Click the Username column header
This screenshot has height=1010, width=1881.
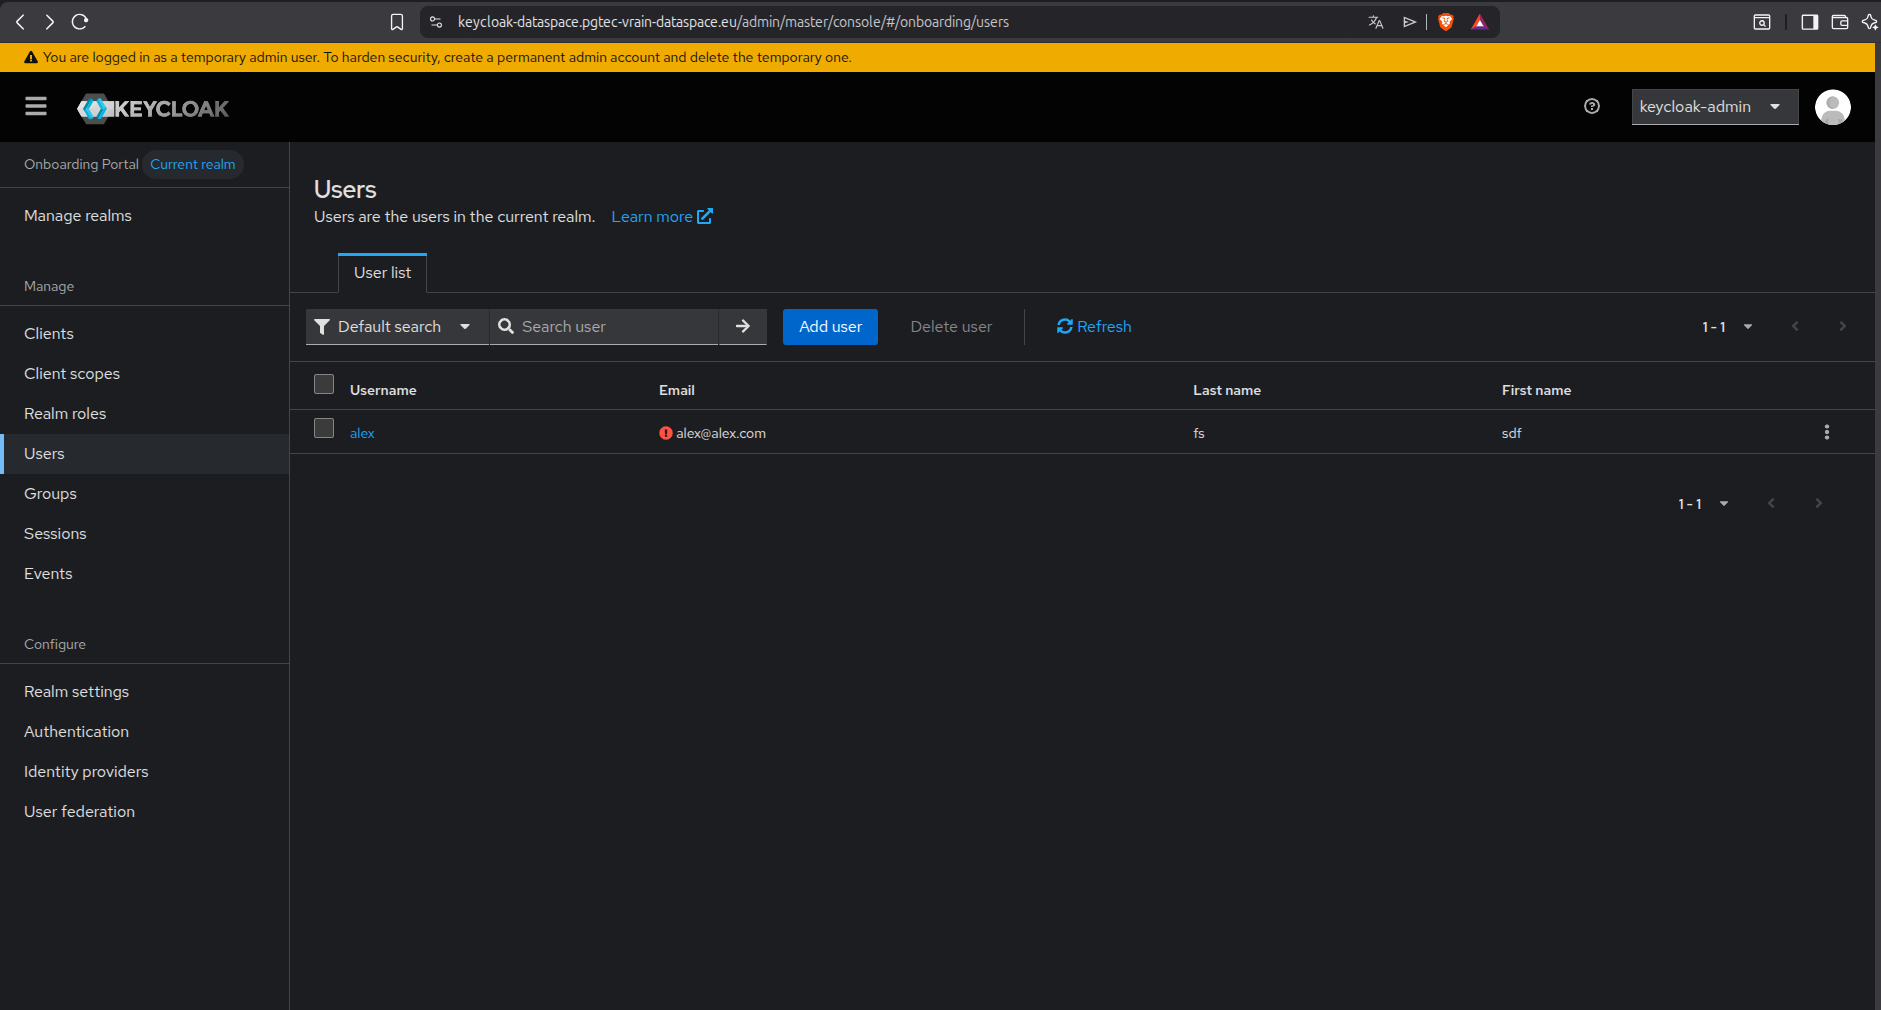383,390
